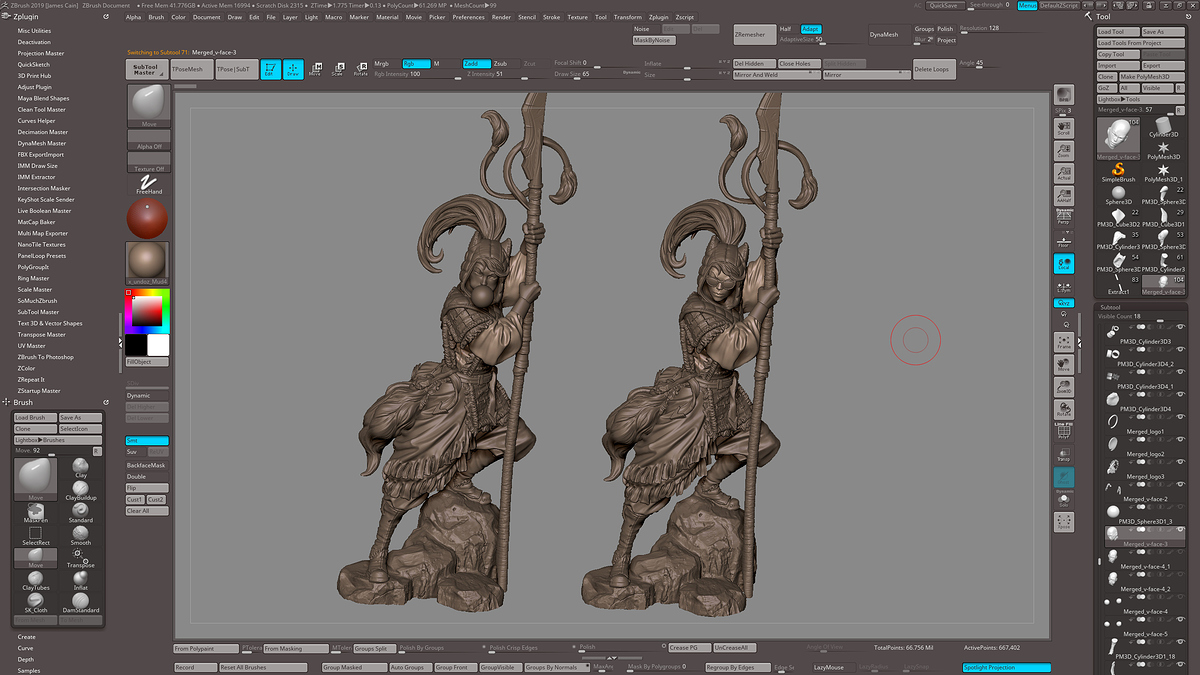Screen dimensions: 1200x675
Task: Toggle the XYZ rotation mode
Action: [1064, 302]
